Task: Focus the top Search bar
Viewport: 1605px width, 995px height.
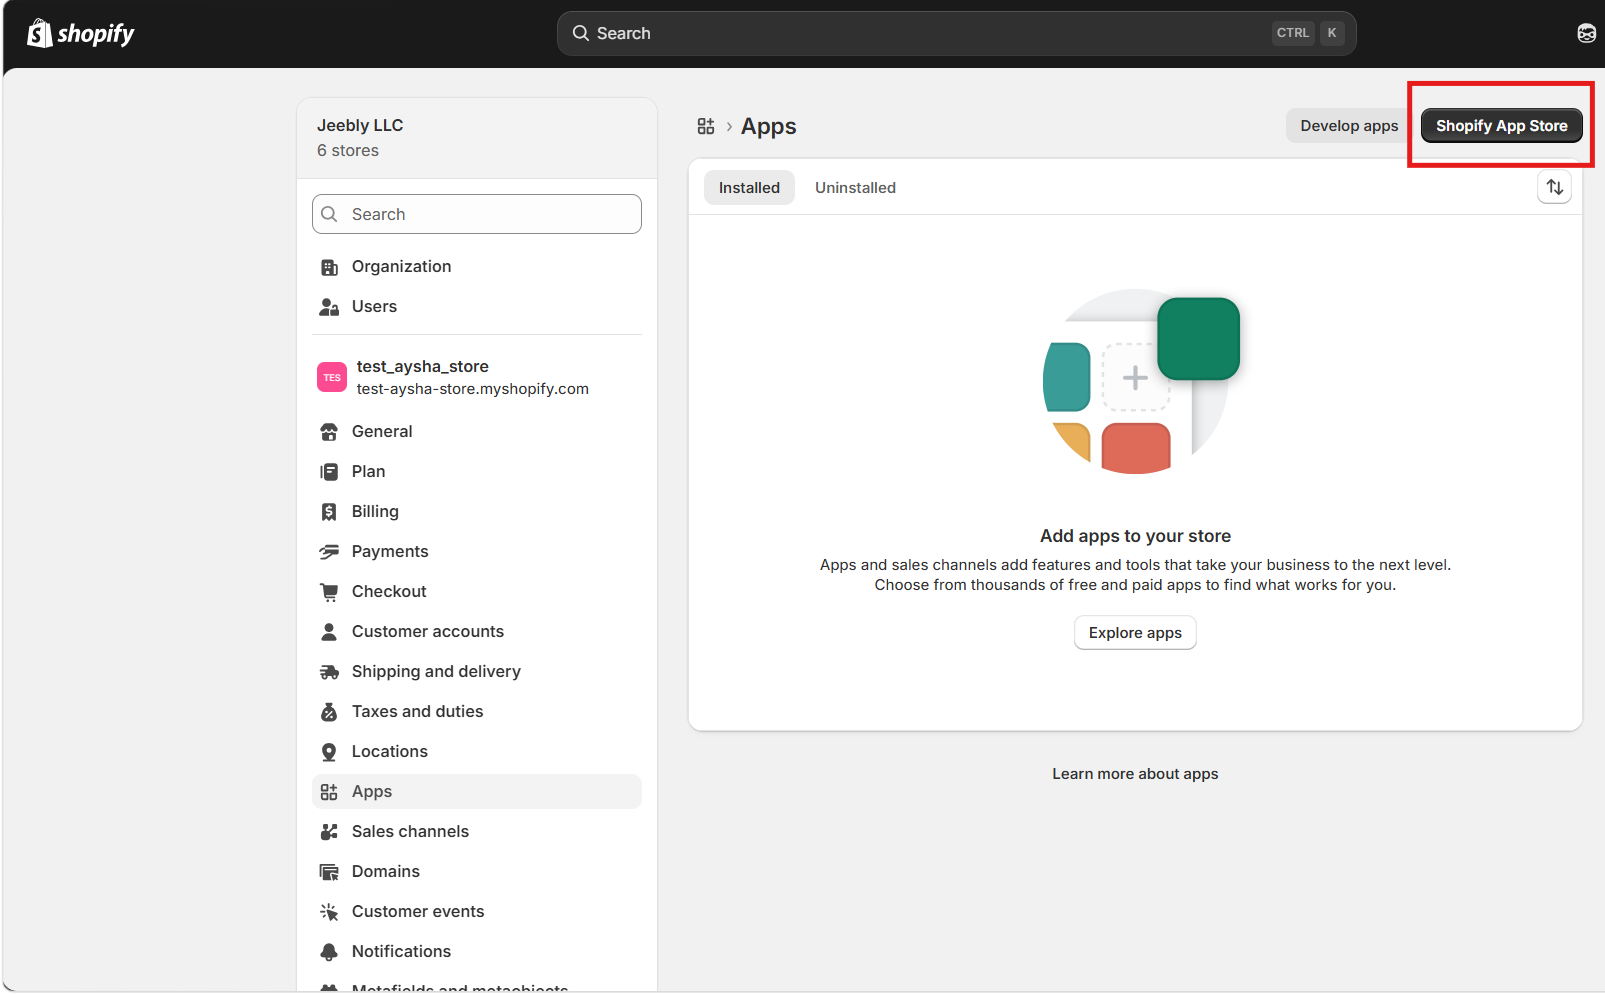Action: [956, 33]
